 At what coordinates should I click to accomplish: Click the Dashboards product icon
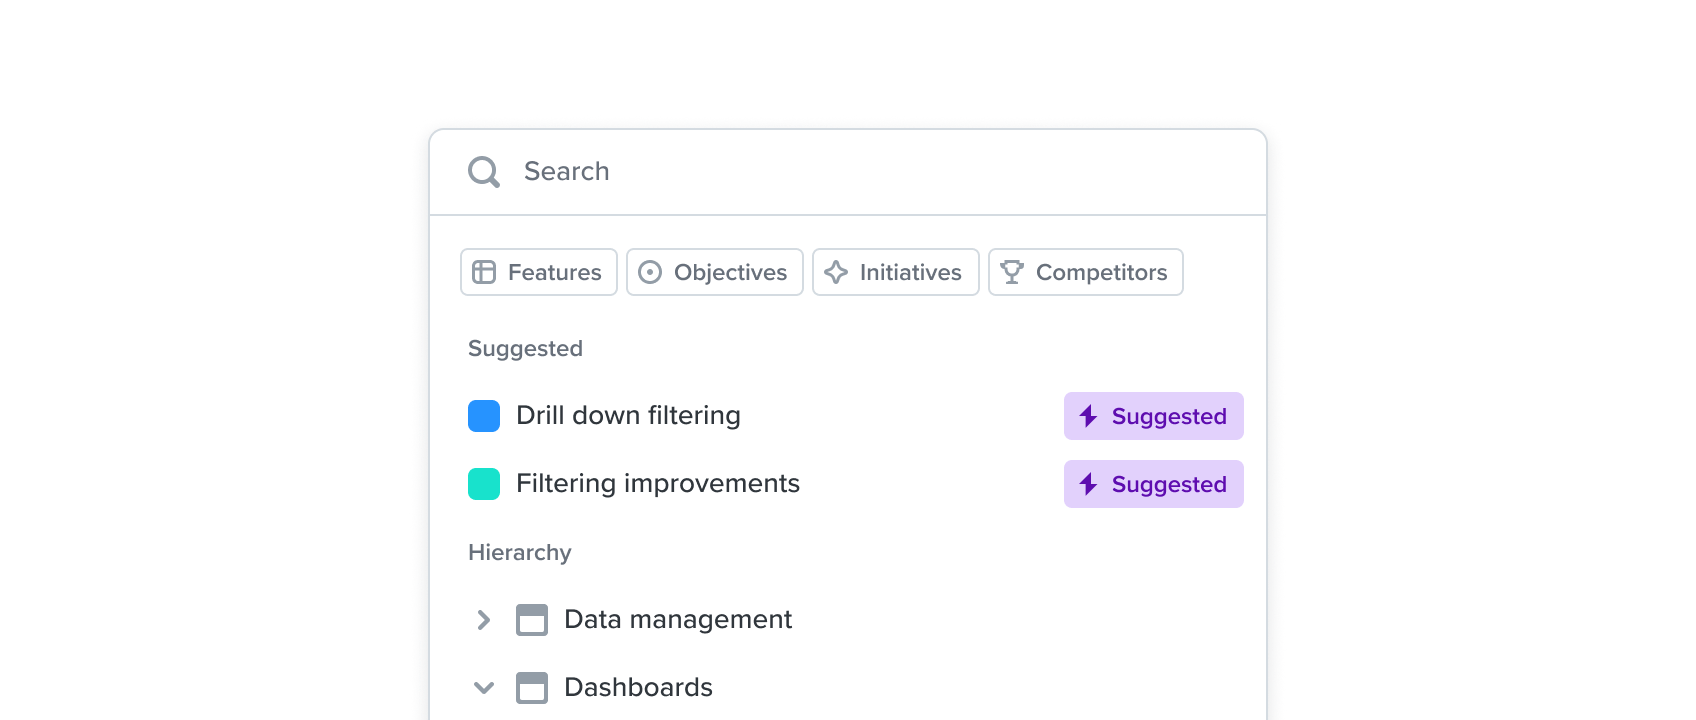(532, 688)
